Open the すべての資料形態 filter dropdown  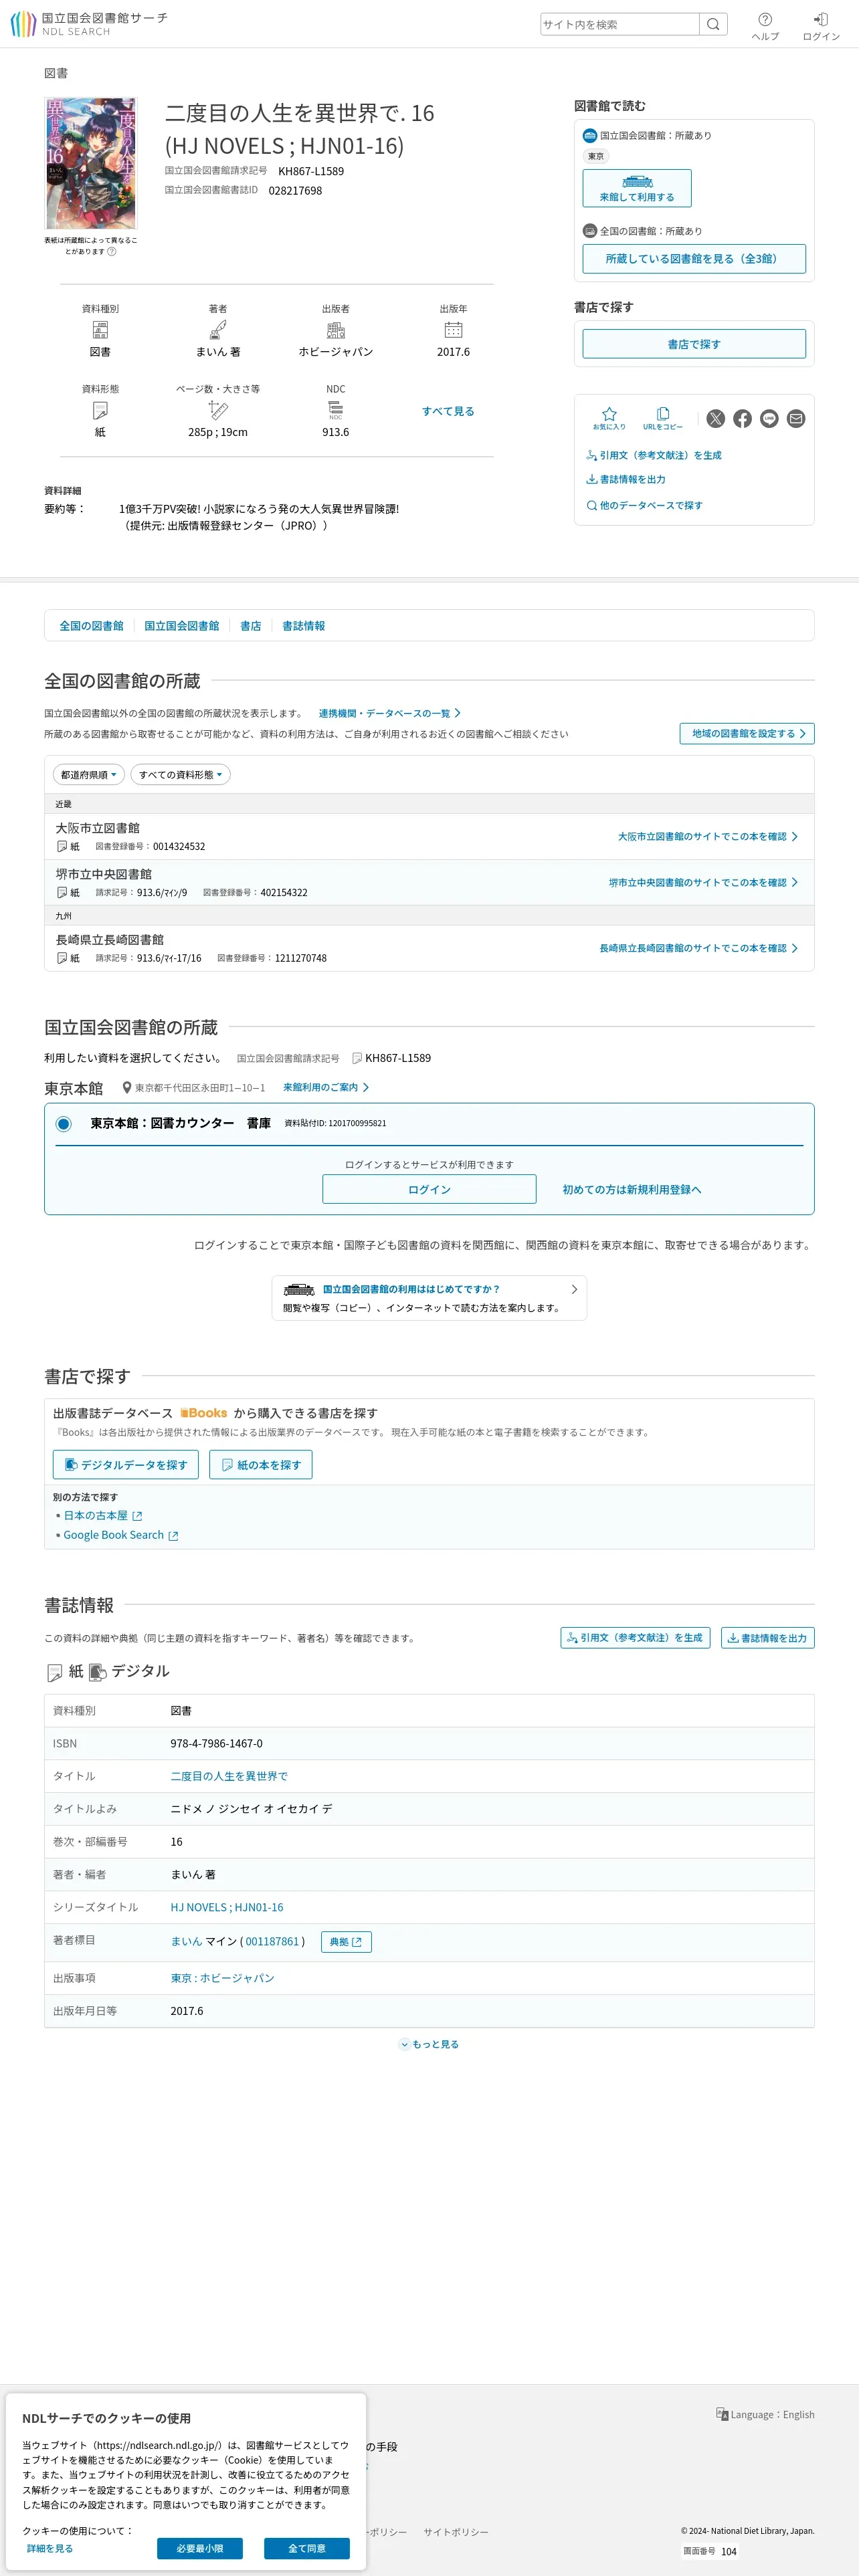(180, 775)
